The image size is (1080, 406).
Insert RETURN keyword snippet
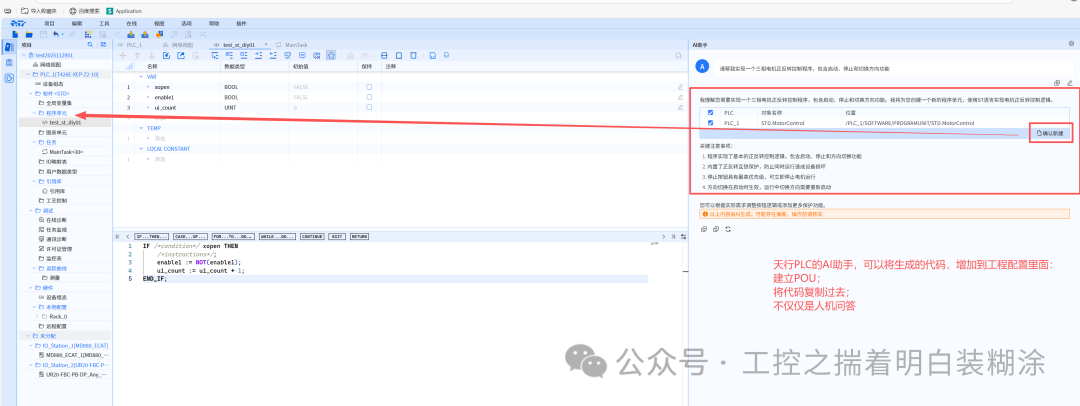[x=359, y=236]
